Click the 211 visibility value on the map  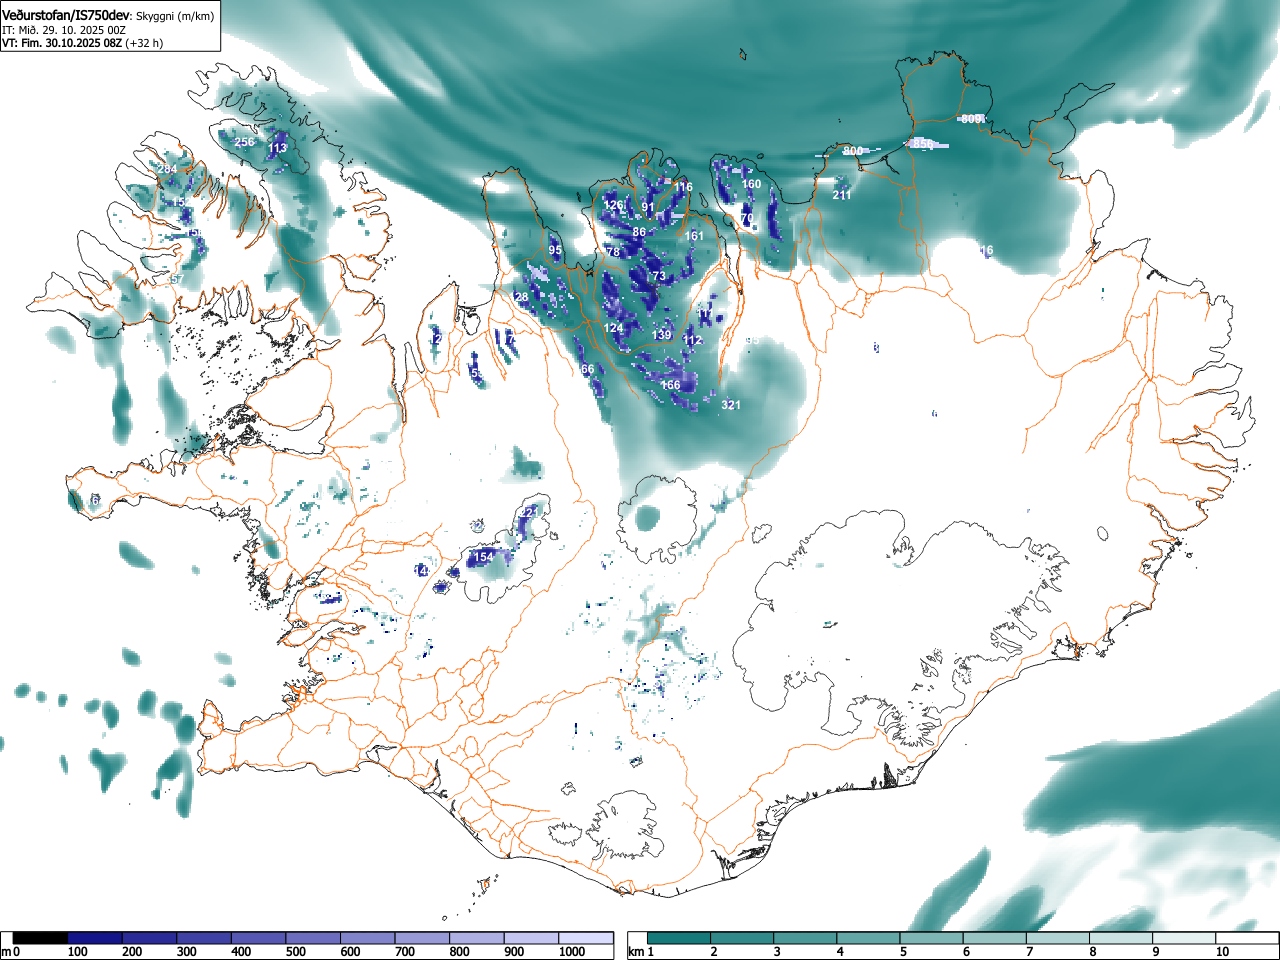[842, 195]
